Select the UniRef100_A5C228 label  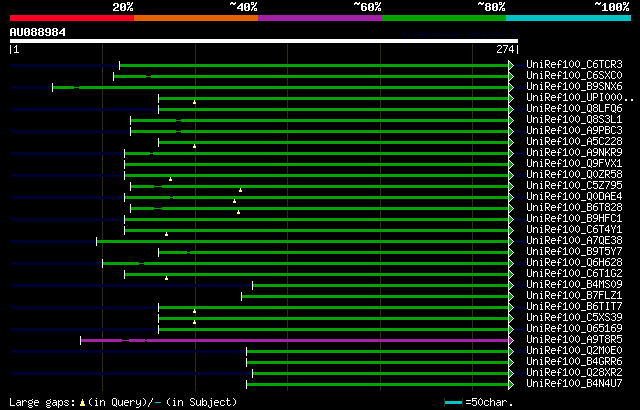(x=574, y=142)
